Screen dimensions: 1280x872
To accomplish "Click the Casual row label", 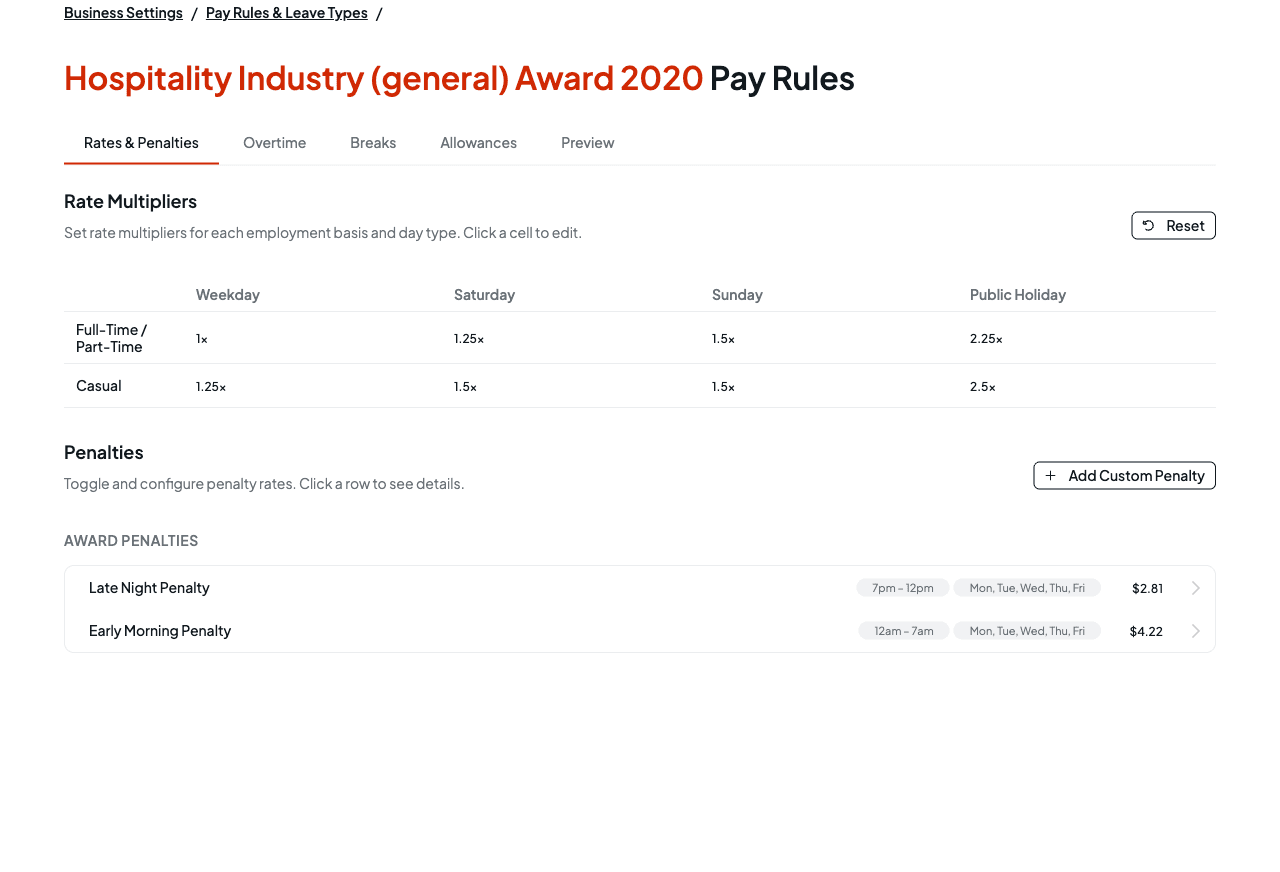I will (x=99, y=385).
